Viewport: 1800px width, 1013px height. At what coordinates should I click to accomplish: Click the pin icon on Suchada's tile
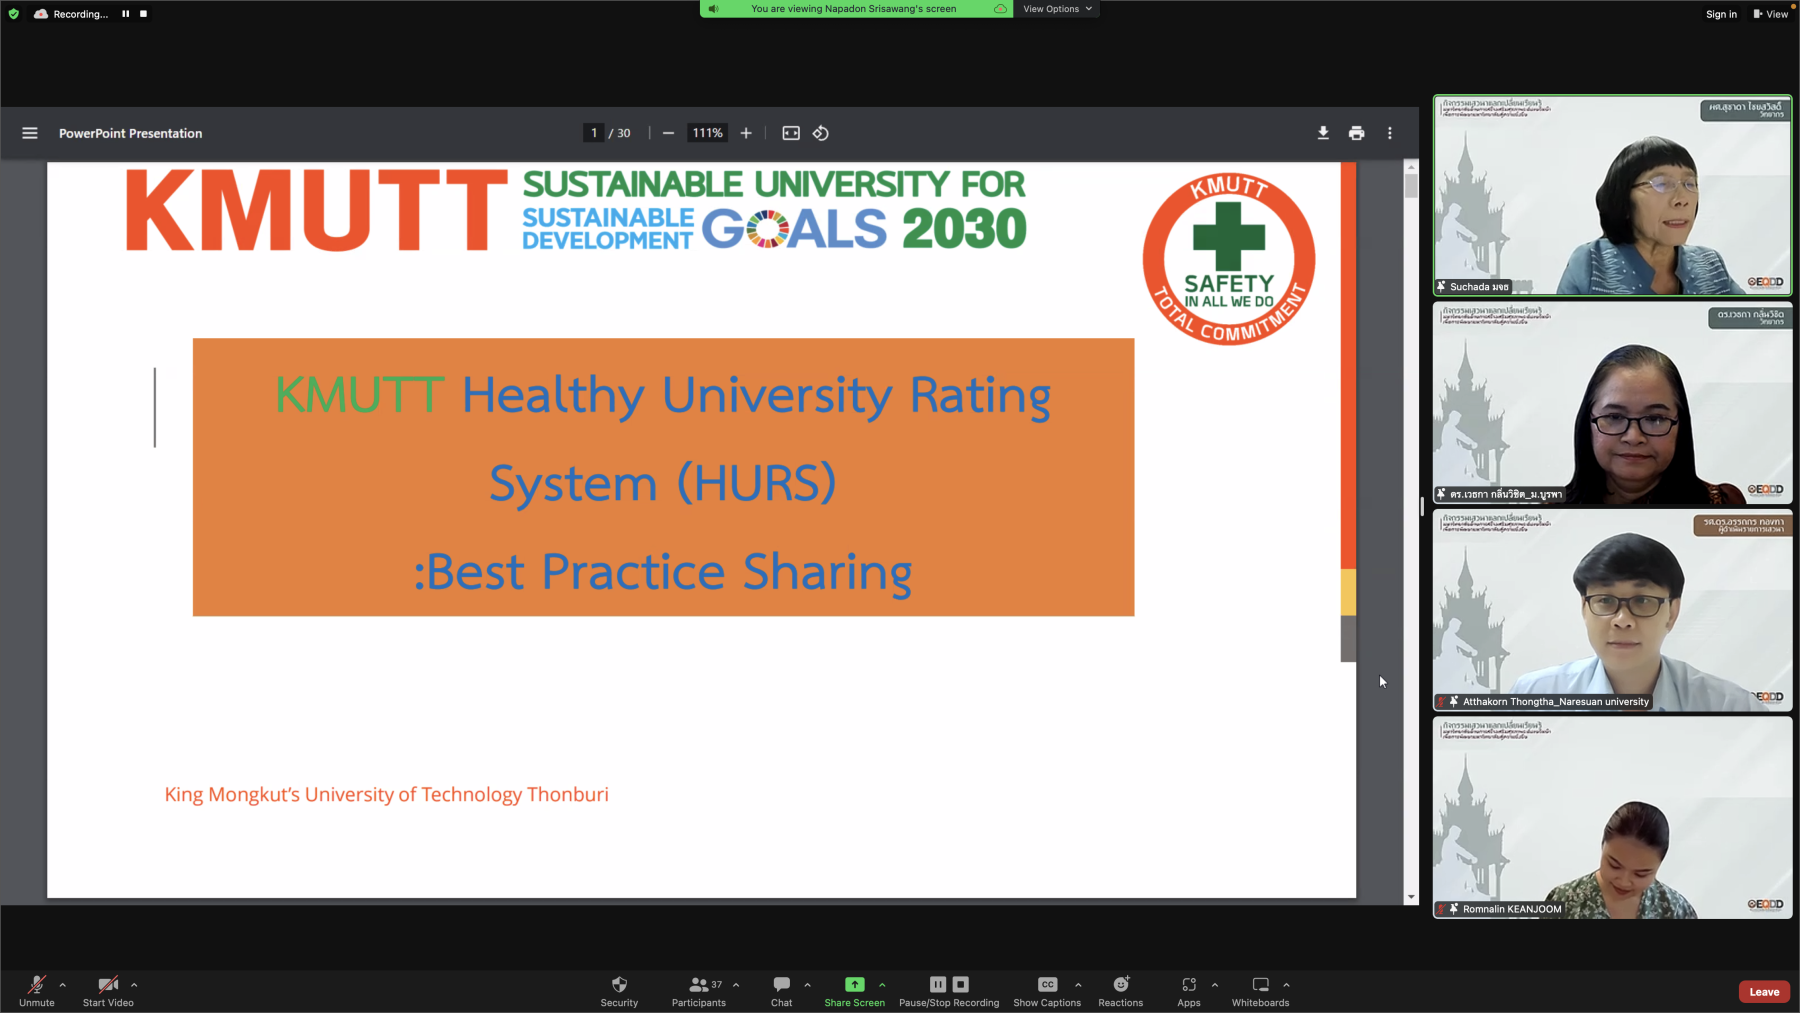(1442, 286)
